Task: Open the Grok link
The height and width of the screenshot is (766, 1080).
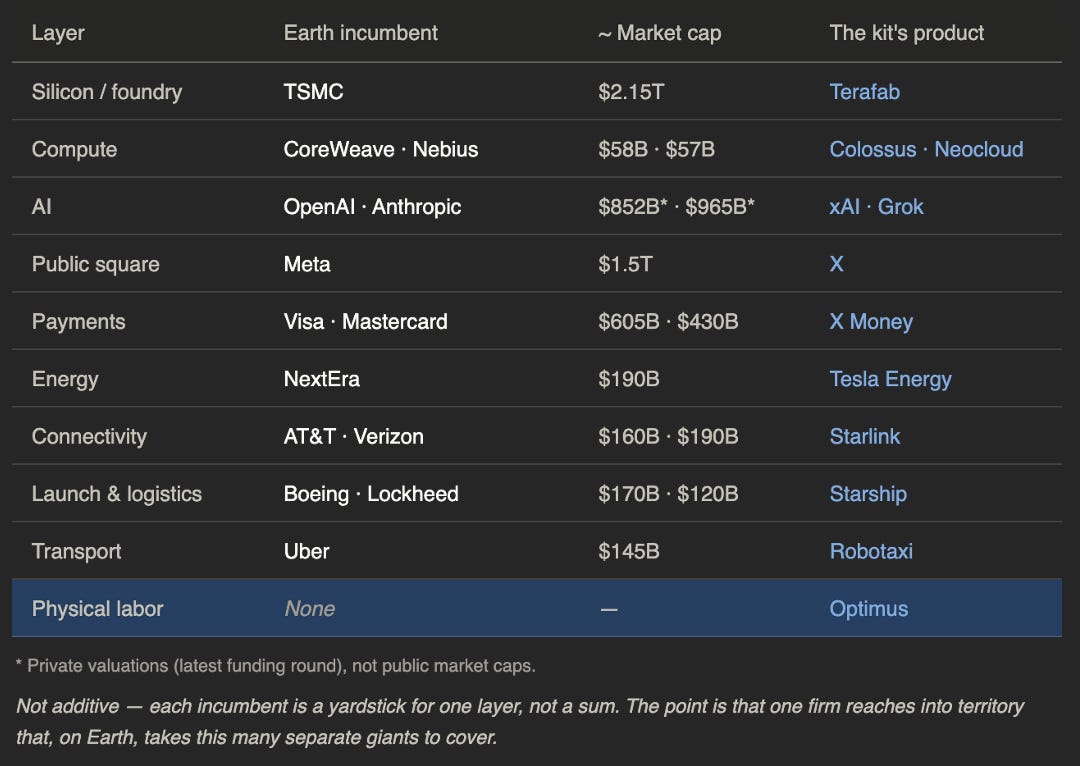Action: coord(900,207)
